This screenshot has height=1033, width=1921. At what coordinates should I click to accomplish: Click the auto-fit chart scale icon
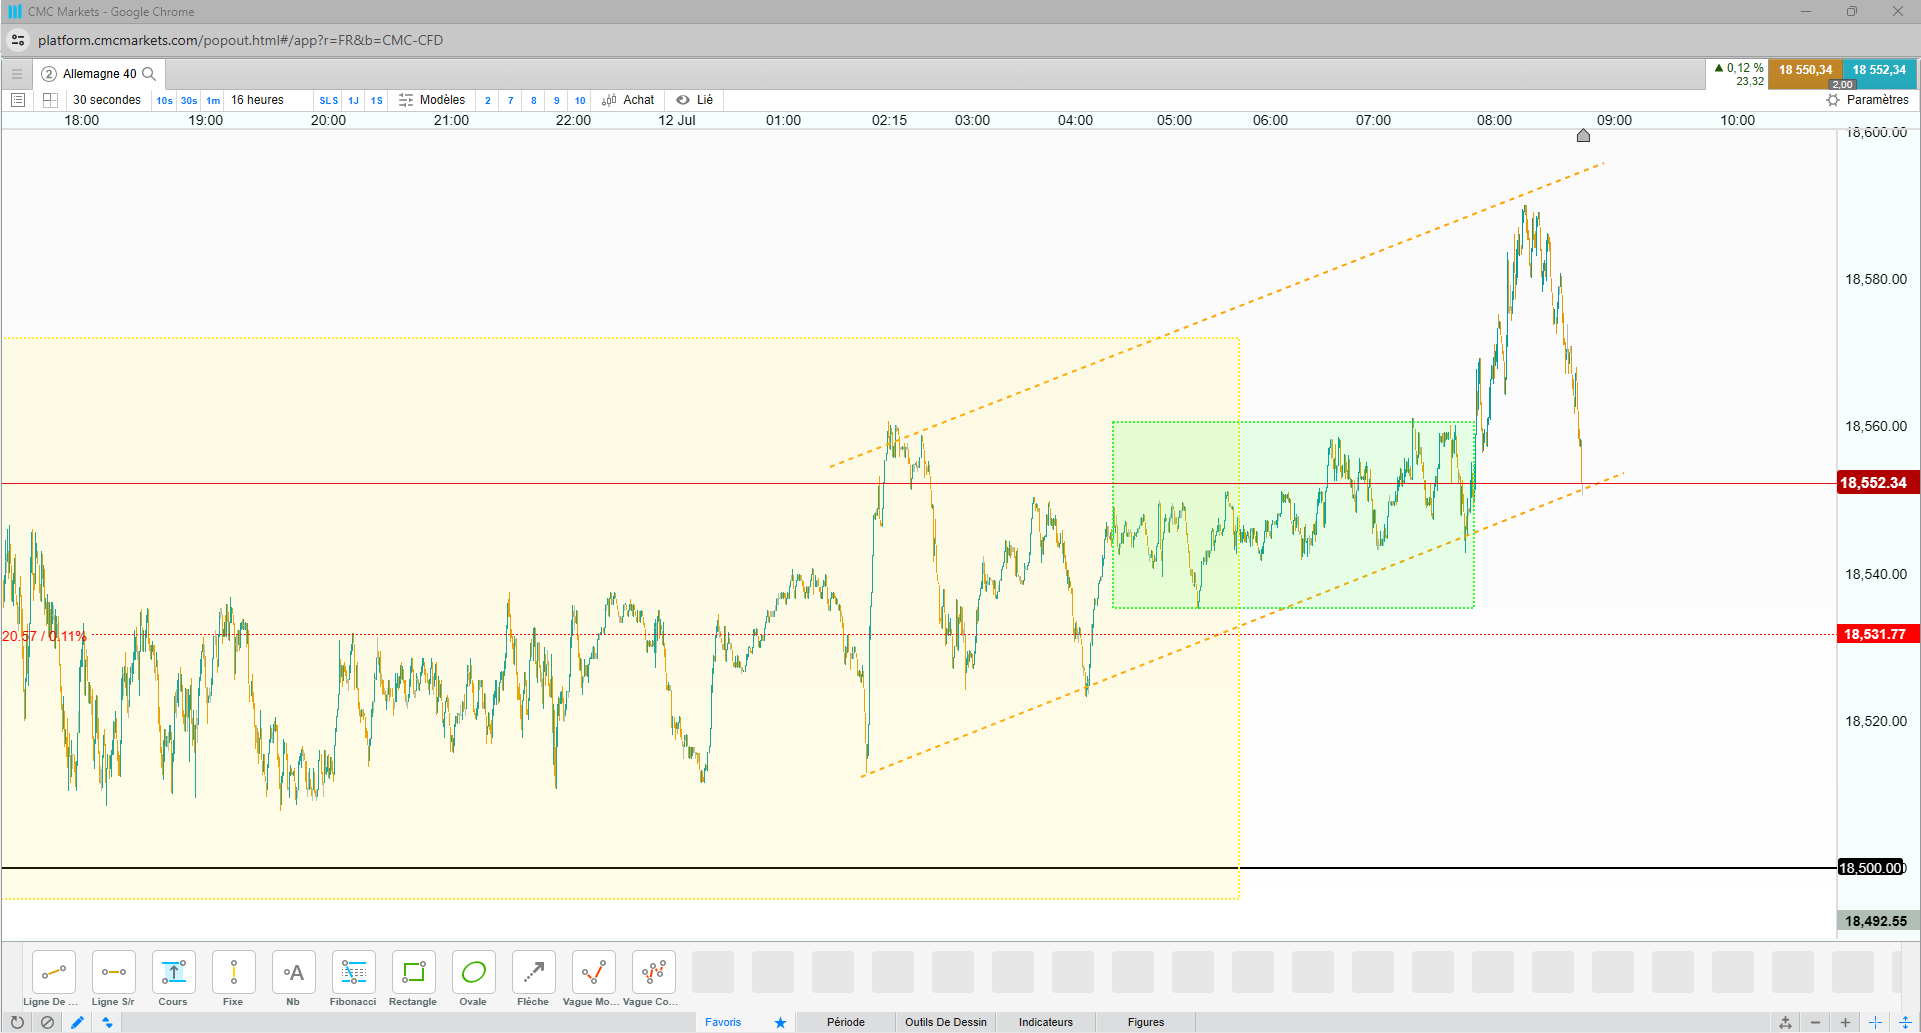(1785, 1022)
